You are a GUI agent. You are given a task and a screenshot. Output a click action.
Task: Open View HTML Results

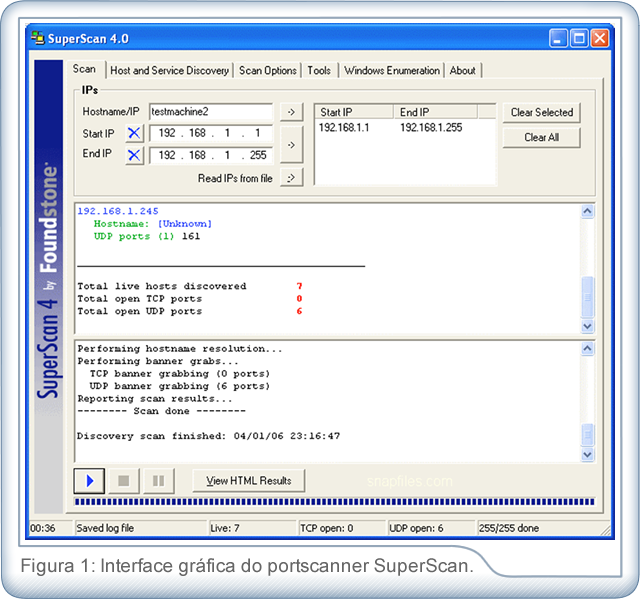pos(249,481)
